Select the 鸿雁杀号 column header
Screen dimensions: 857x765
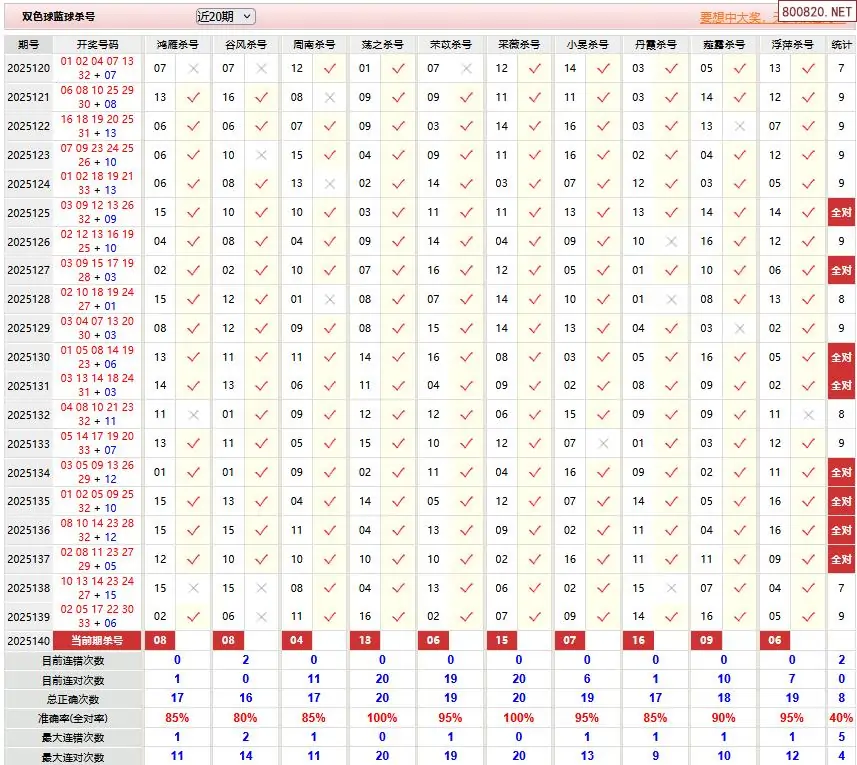(177, 45)
